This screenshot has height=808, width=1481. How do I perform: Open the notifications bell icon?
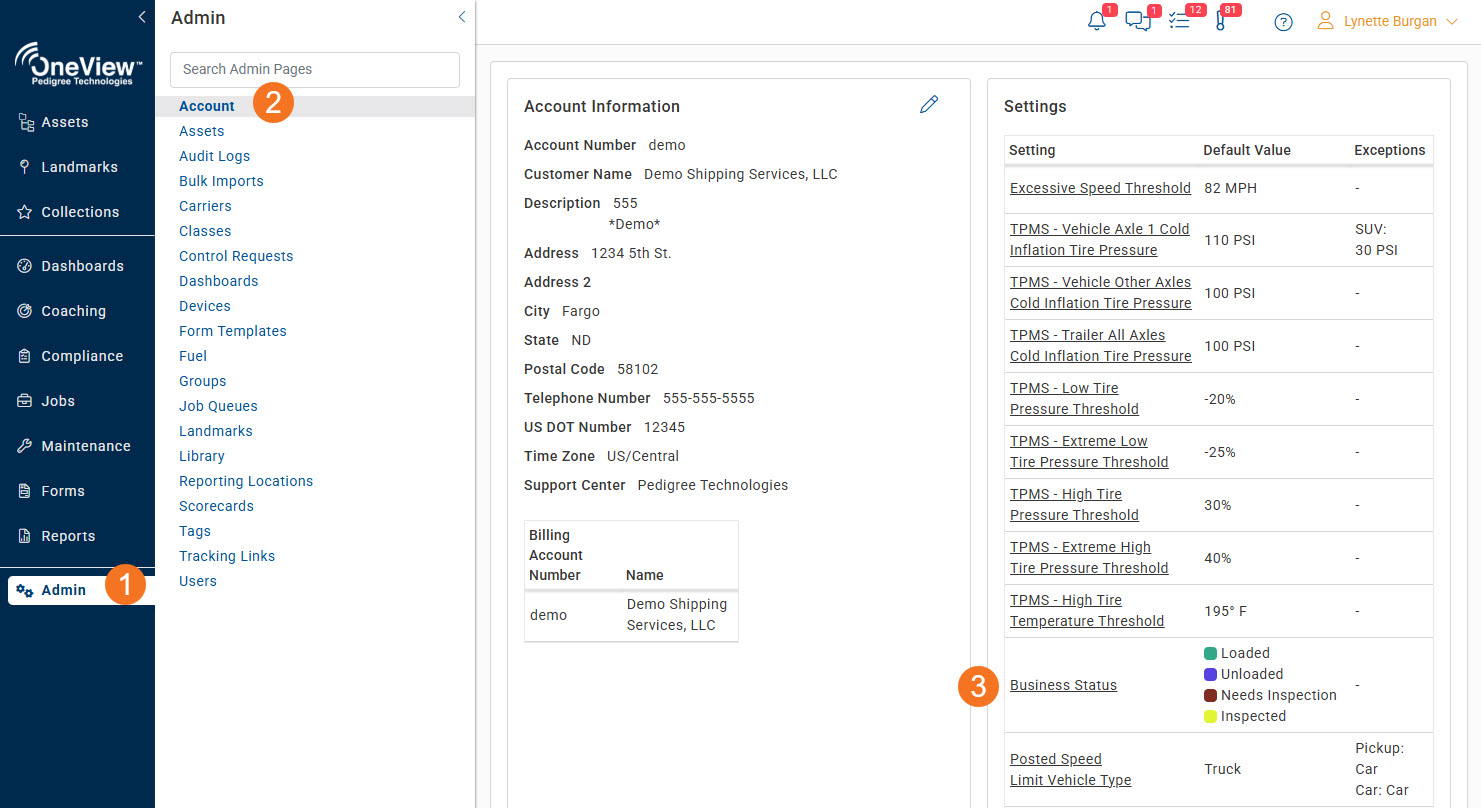1097,22
